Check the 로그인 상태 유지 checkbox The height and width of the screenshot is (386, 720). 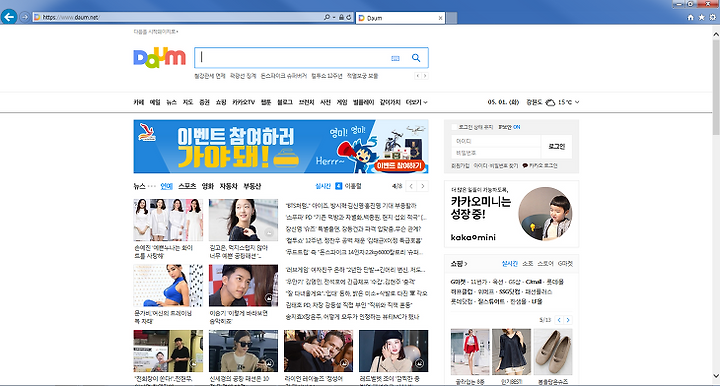pos(455,127)
